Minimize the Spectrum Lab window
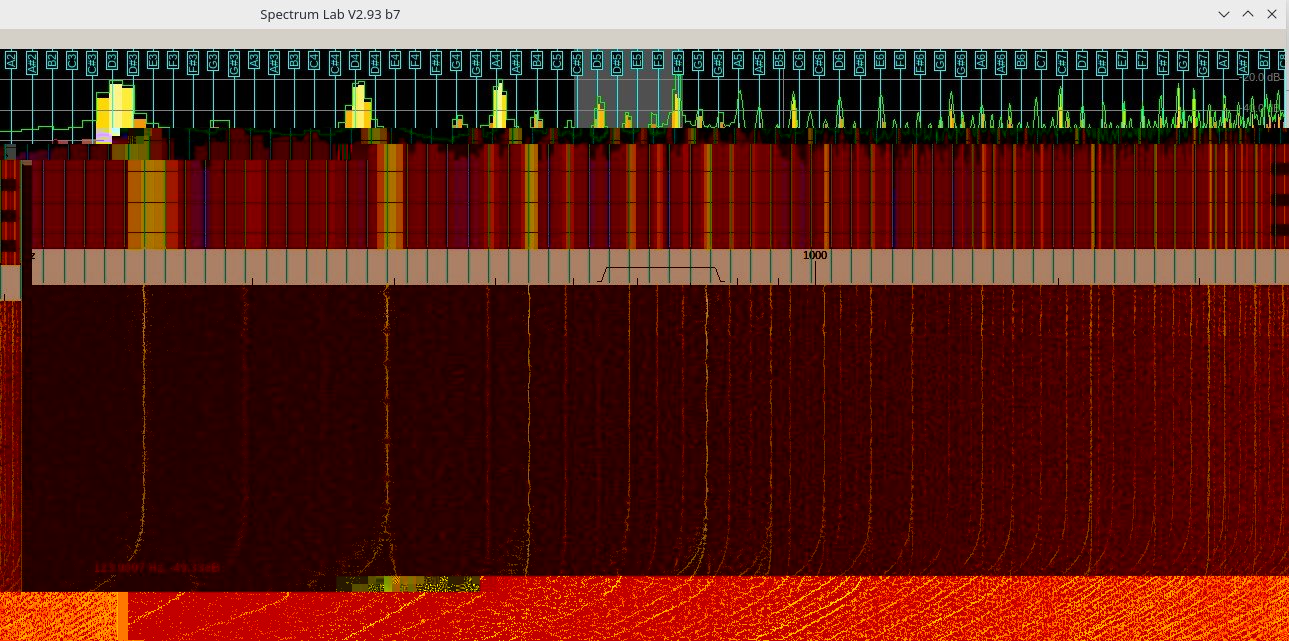The height and width of the screenshot is (641, 1289). [x=1224, y=14]
